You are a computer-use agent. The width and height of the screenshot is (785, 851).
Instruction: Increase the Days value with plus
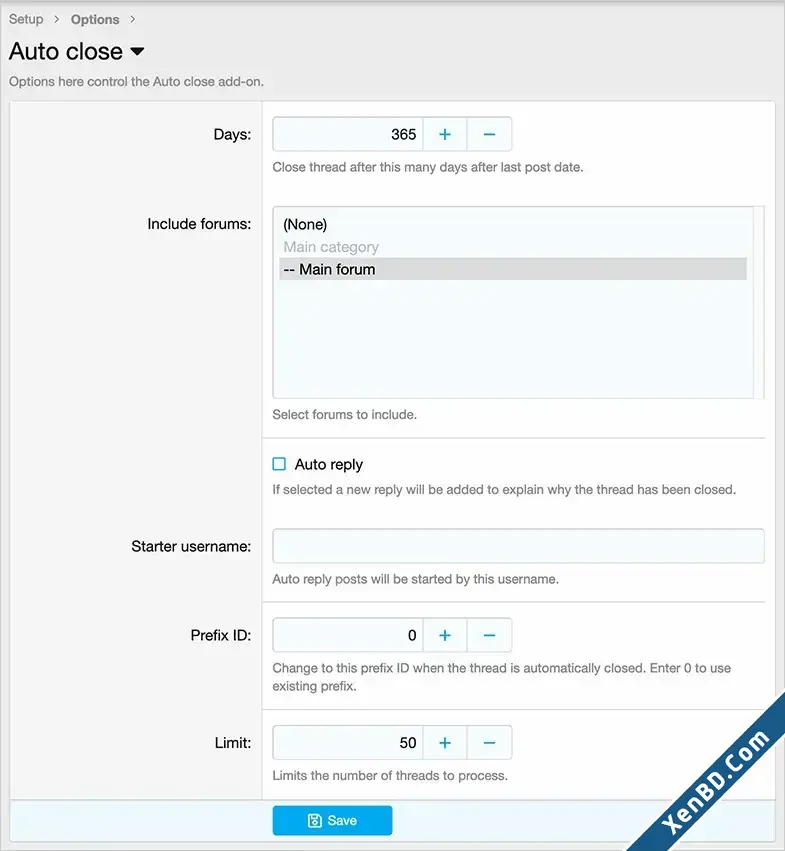(445, 134)
